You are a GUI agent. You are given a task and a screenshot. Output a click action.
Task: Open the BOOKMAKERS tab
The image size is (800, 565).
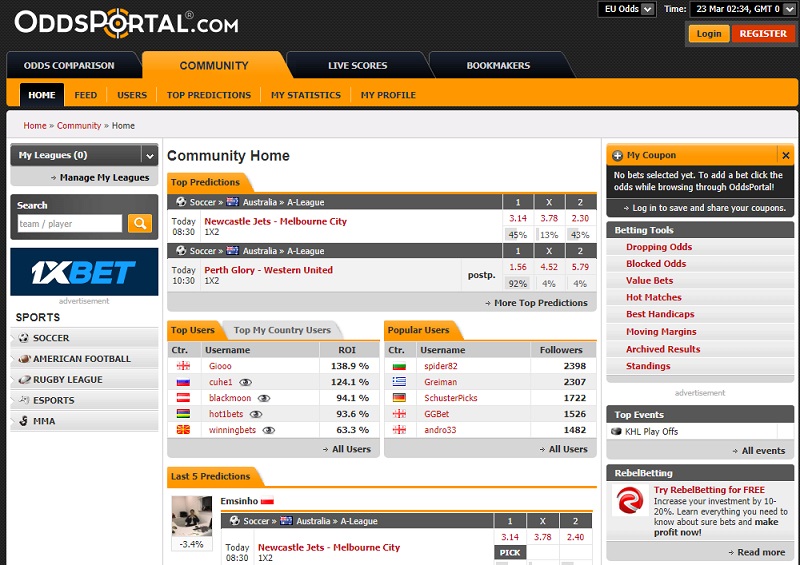tap(498, 65)
